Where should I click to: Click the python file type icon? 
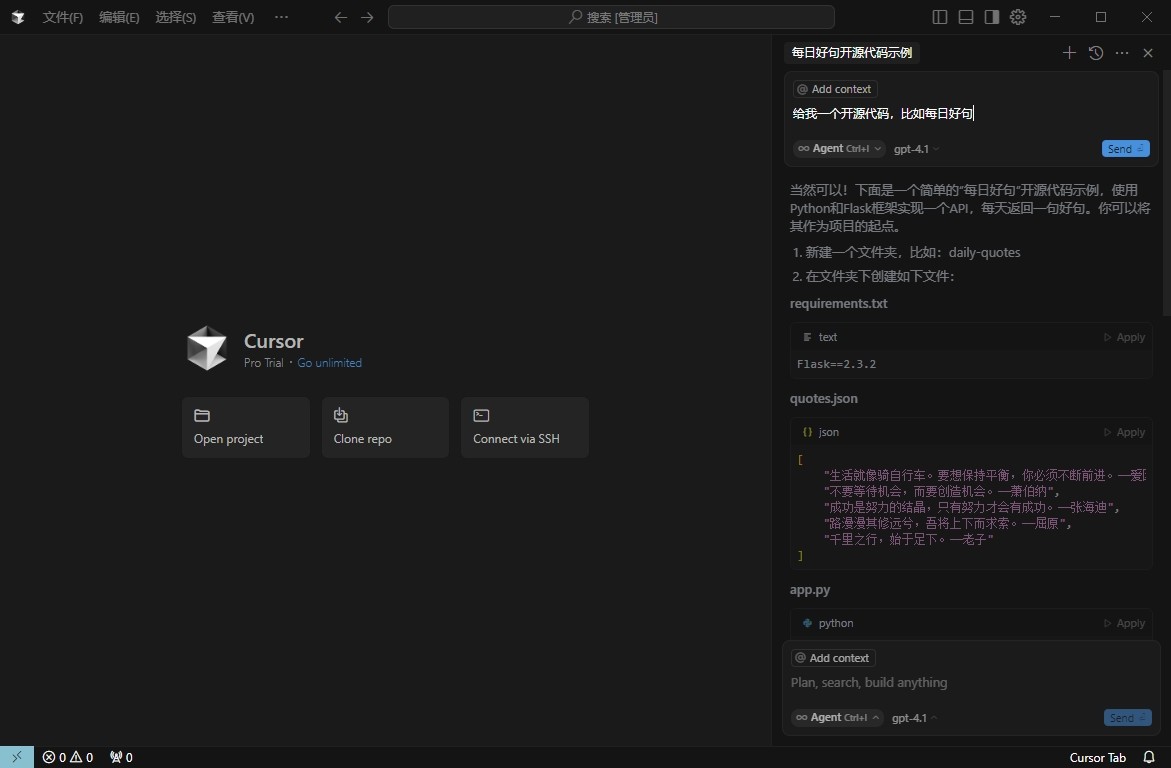[807, 623]
